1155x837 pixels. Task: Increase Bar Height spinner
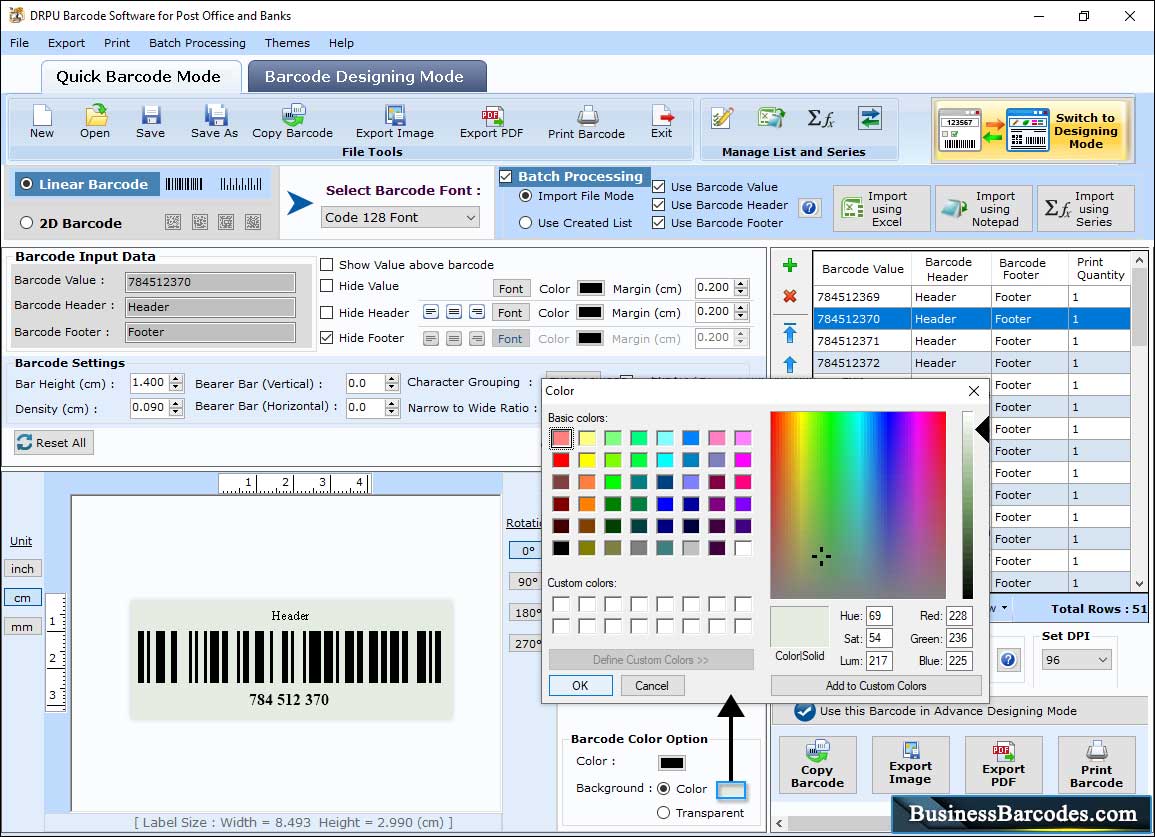(x=176, y=379)
